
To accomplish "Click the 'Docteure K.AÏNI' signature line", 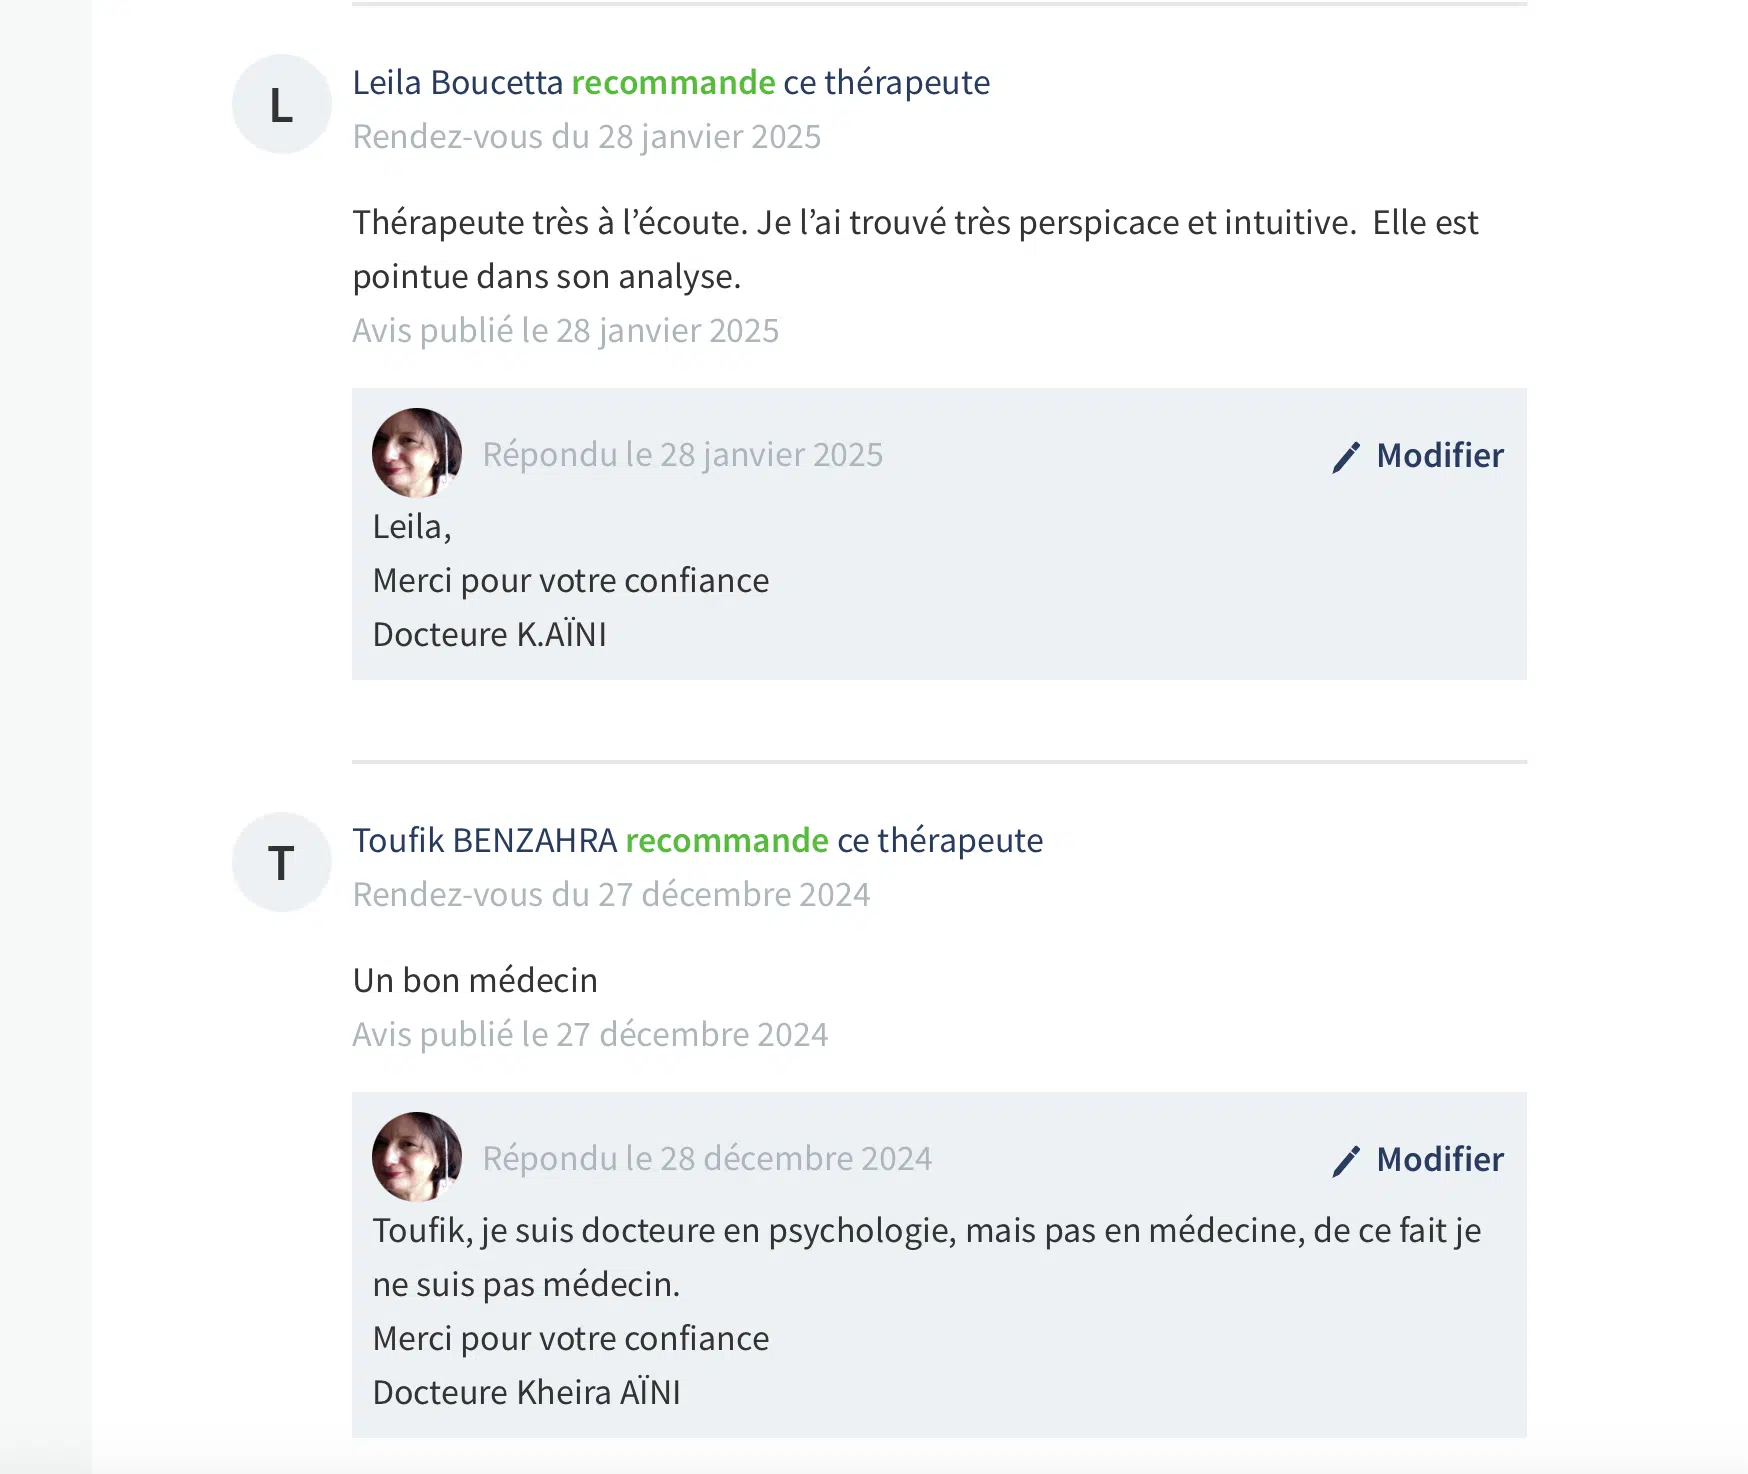I will [x=489, y=634].
